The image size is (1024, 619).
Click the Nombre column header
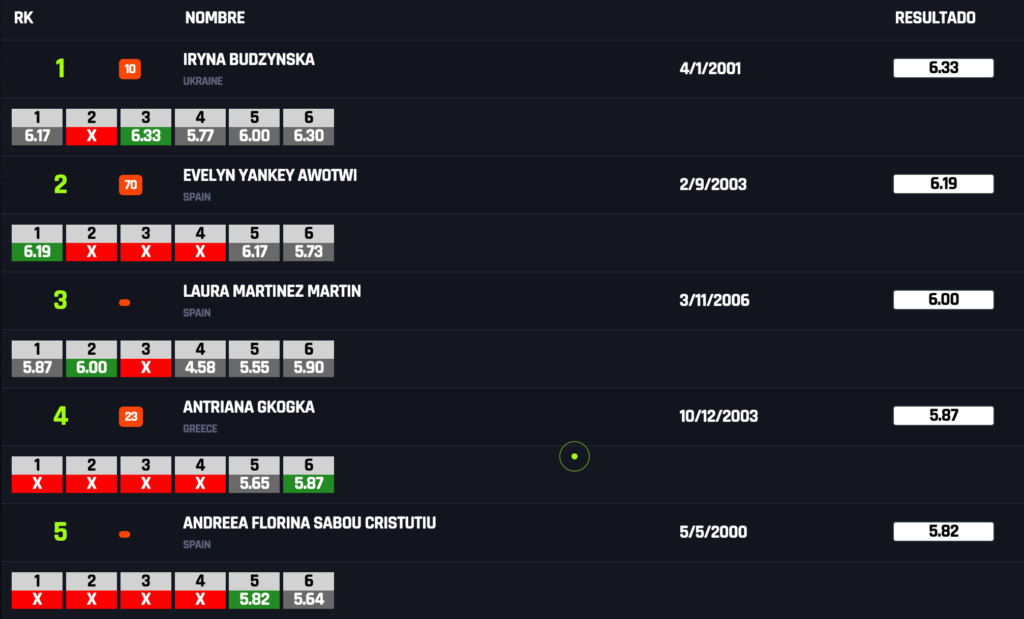215,18
